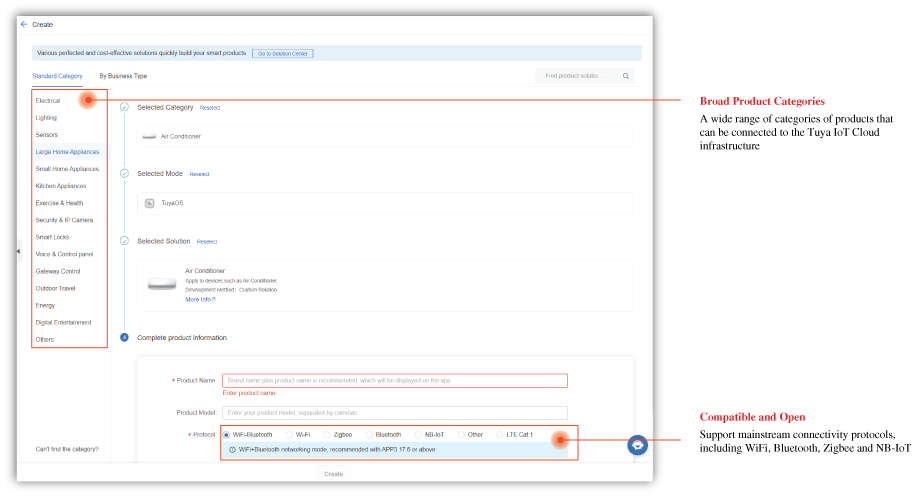The height and width of the screenshot is (498, 912).
Task: Open the blue chat support bubble
Action: (x=638, y=446)
